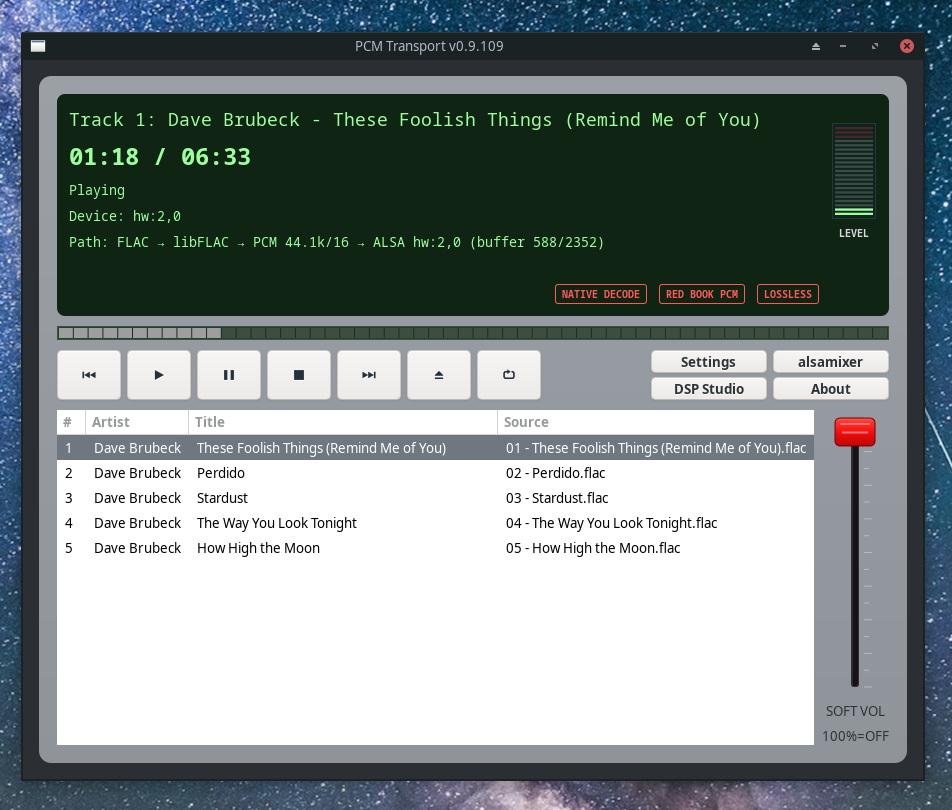
Task: Select These Foolish Things playlist row title
Action: click(321, 448)
